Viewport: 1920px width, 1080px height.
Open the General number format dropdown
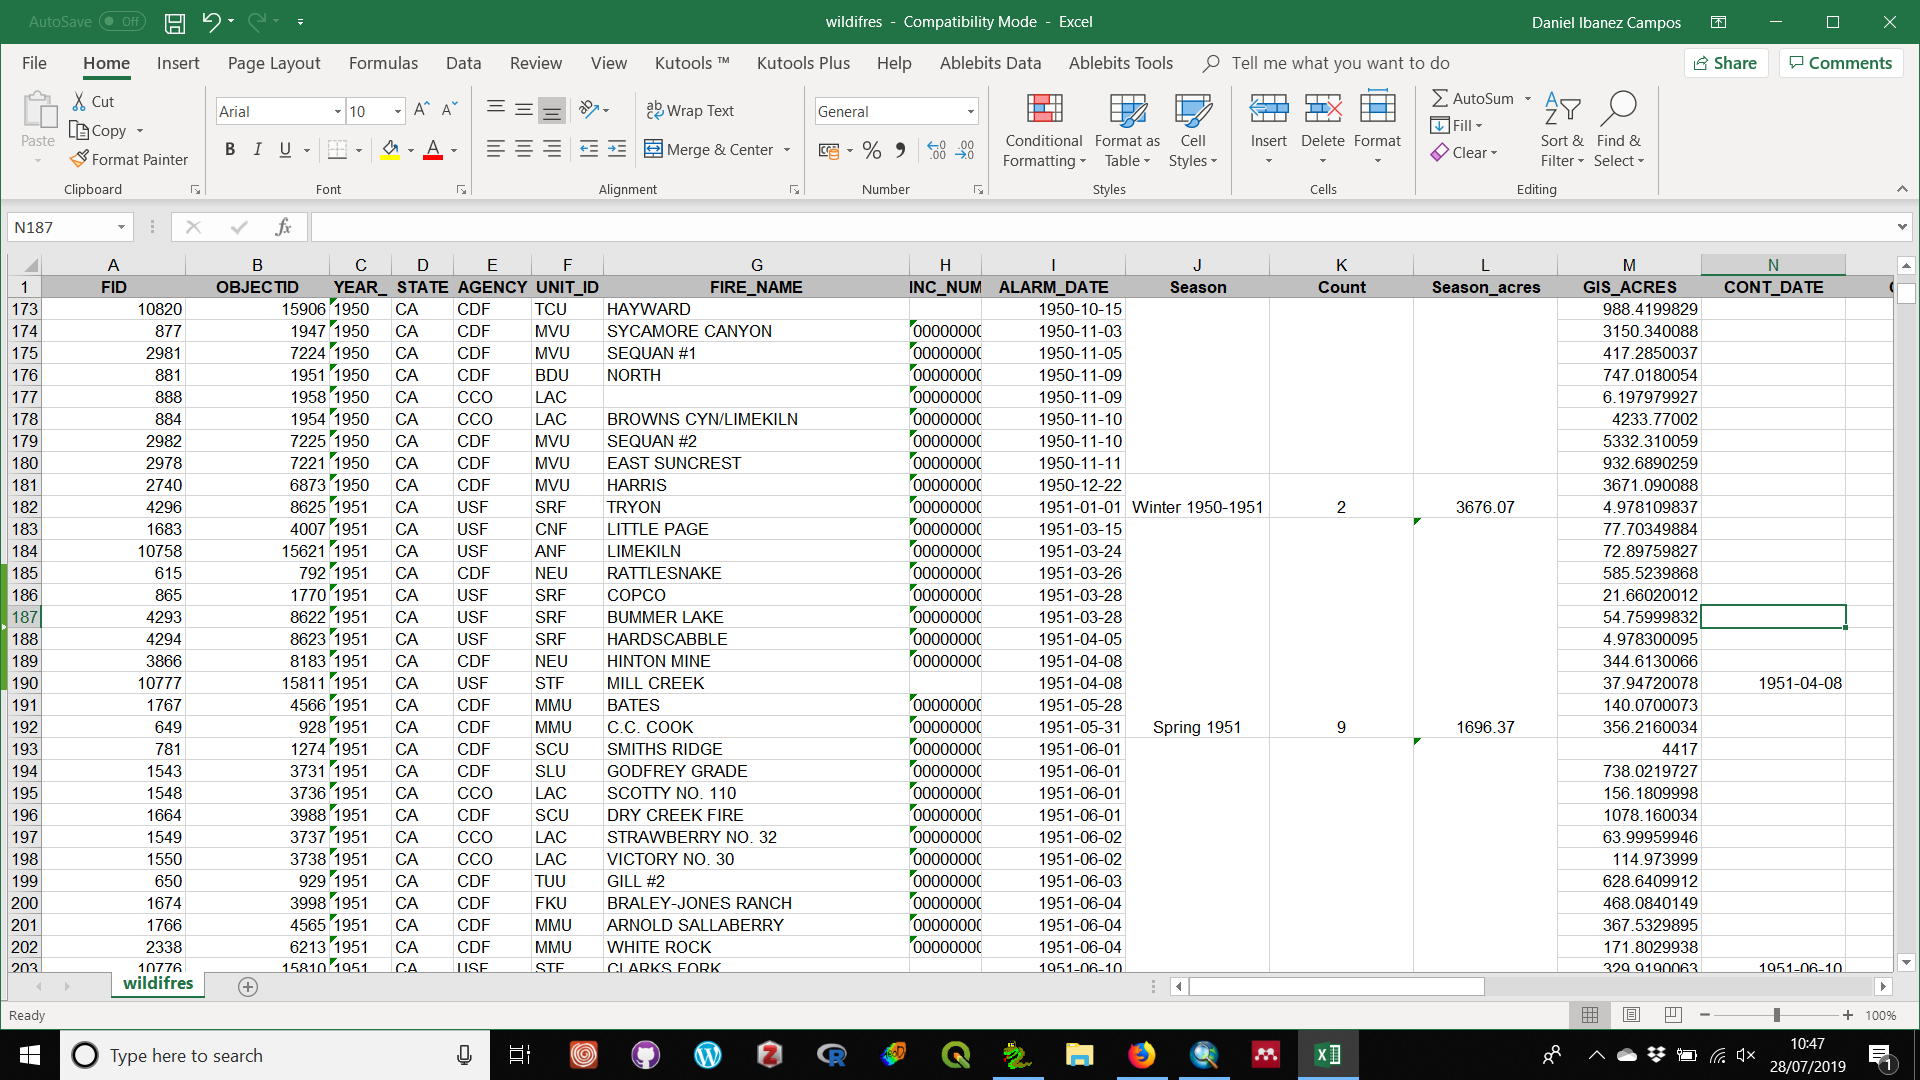click(x=970, y=111)
